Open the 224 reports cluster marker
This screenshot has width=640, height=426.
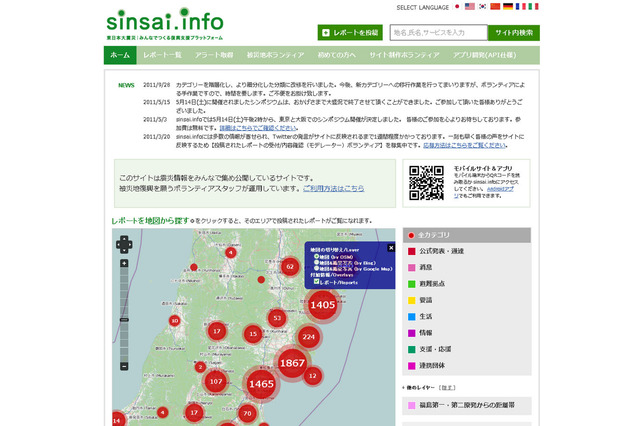(x=309, y=337)
